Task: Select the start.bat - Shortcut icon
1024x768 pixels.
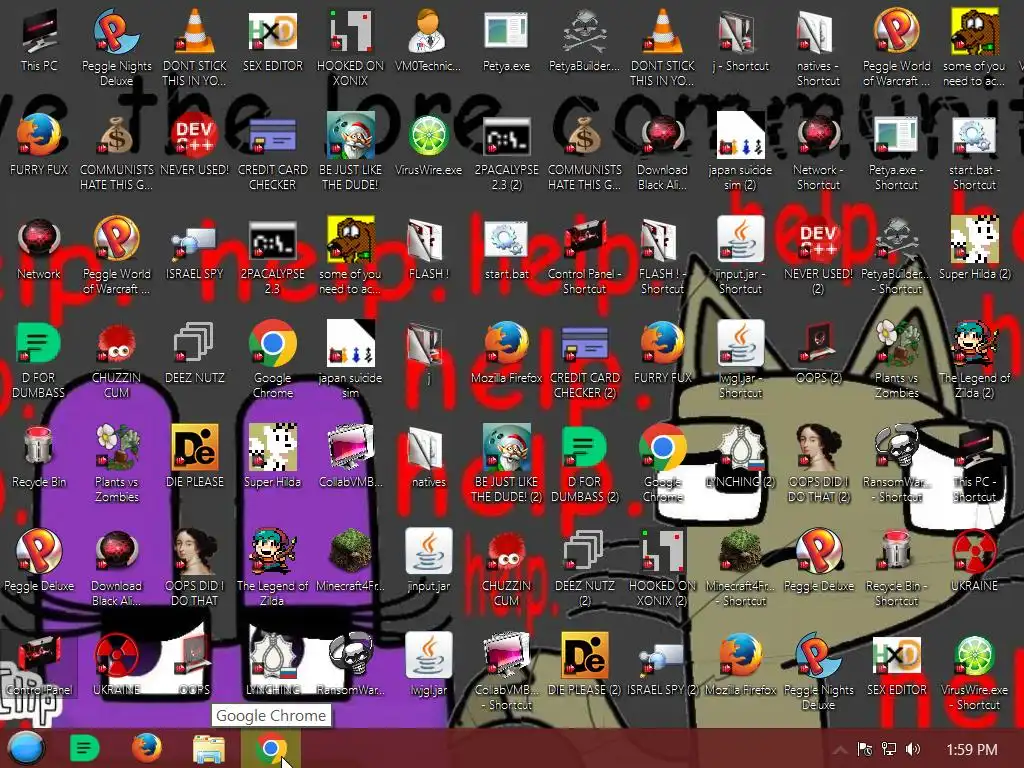Action: [x=974, y=152]
